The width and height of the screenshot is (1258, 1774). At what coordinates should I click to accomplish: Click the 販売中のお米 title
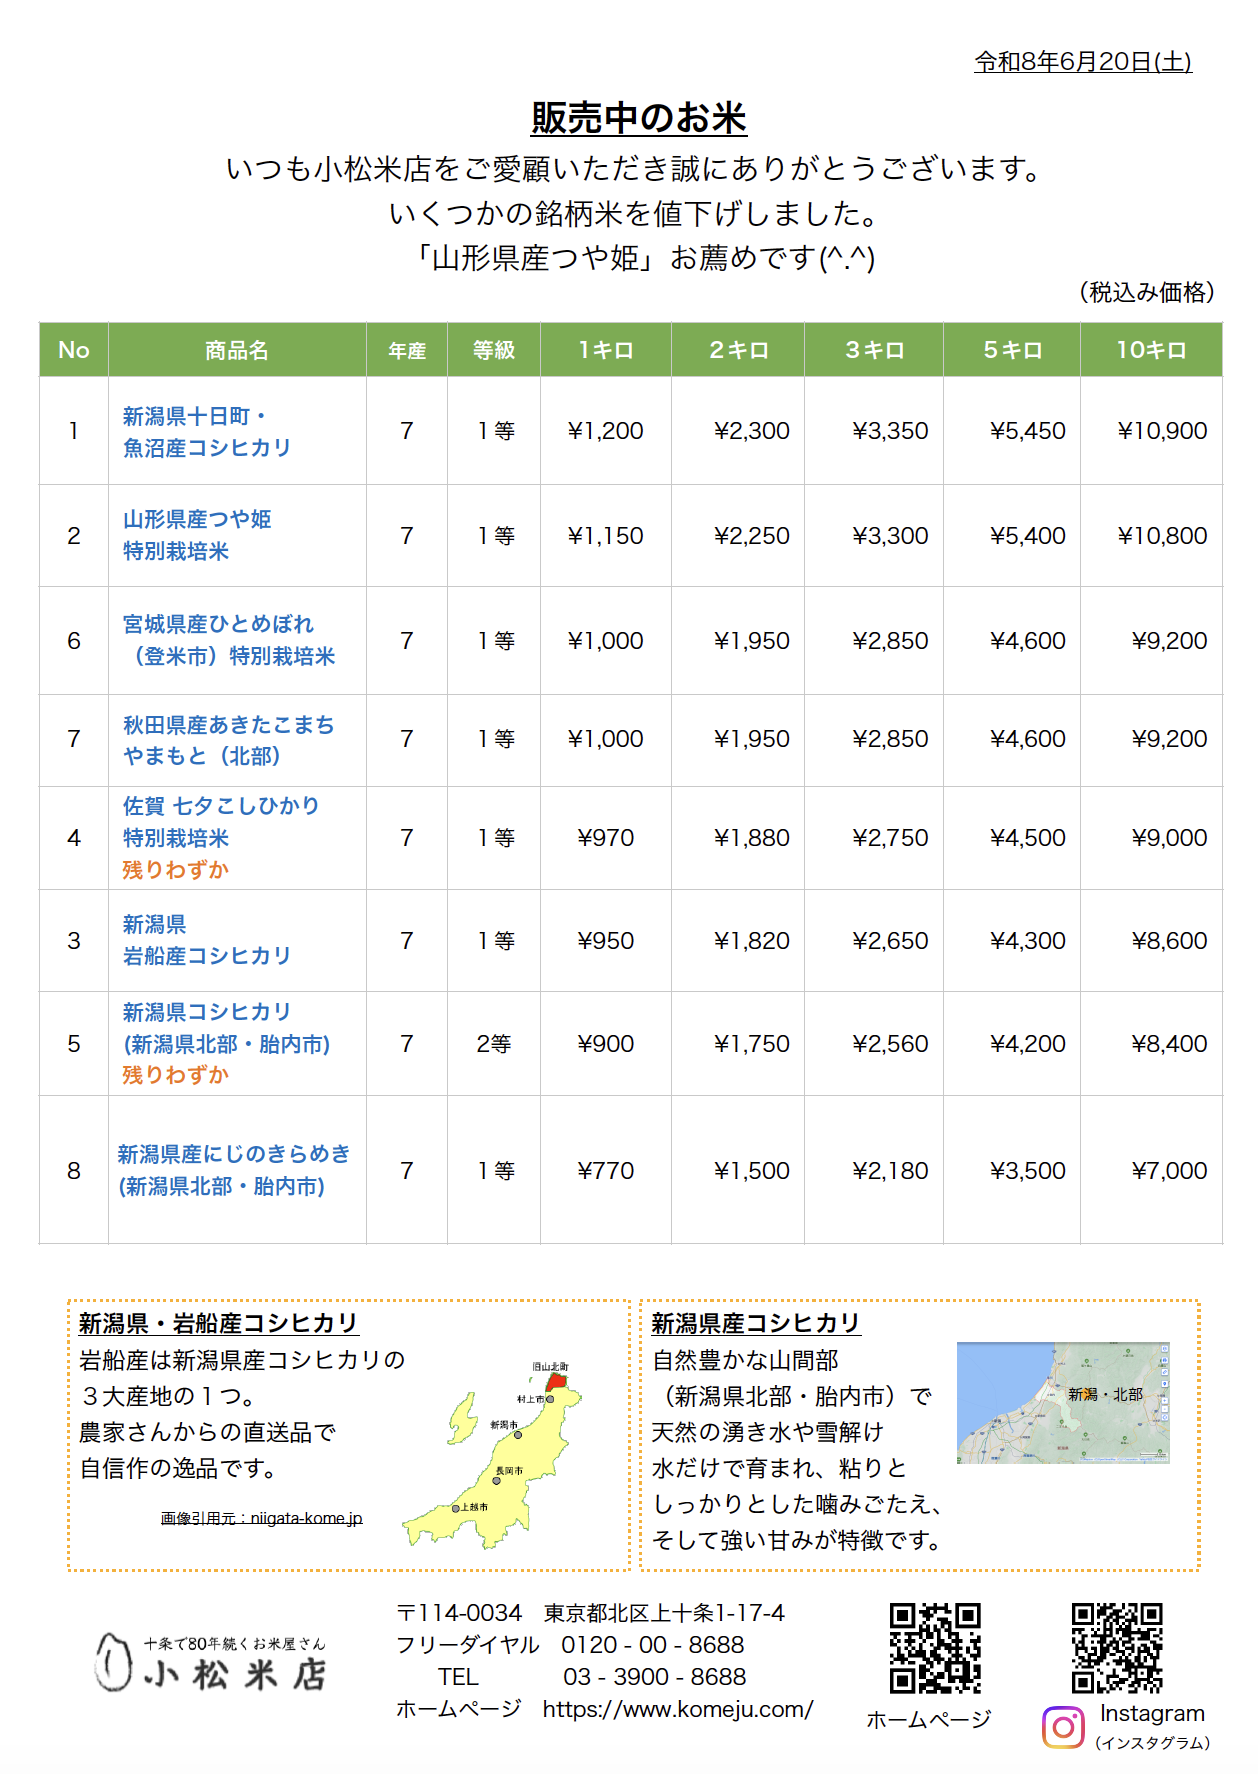click(x=639, y=118)
